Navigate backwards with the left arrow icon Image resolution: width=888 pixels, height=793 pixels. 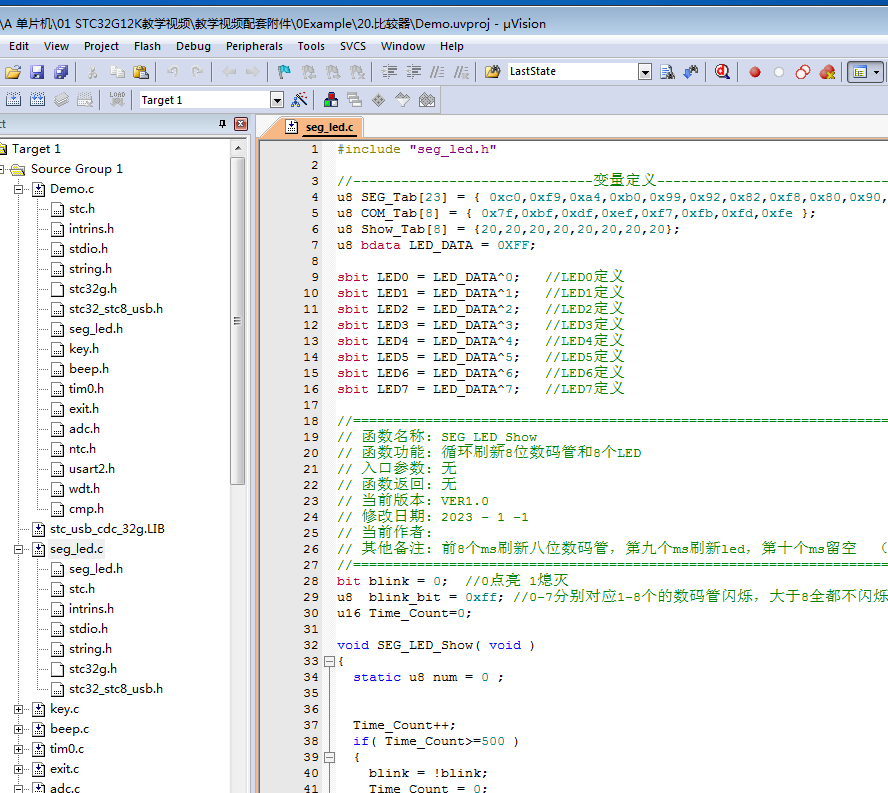[x=229, y=72]
